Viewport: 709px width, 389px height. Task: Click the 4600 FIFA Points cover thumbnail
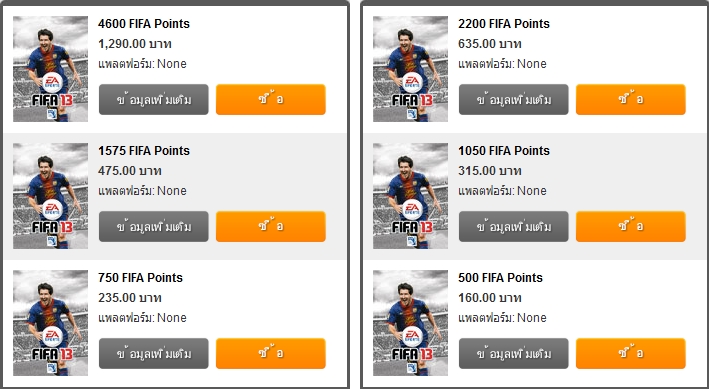[x=51, y=69]
